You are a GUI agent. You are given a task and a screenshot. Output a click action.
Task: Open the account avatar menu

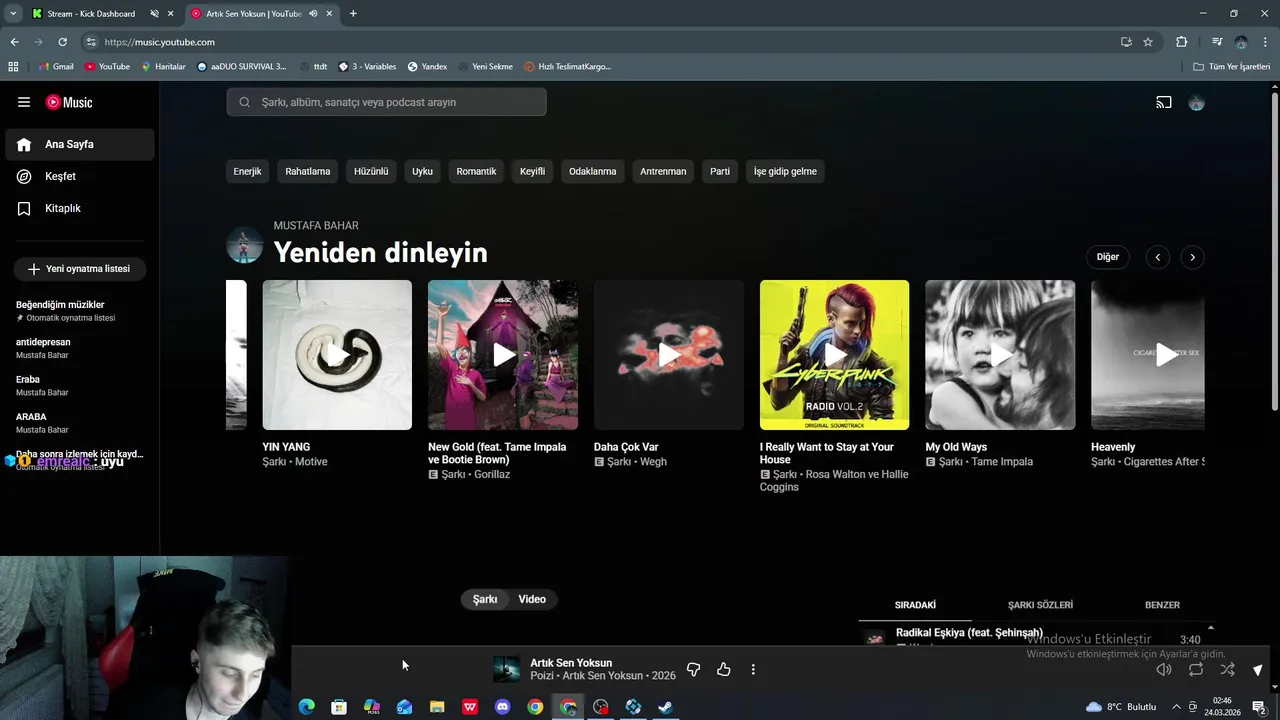point(1196,102)
